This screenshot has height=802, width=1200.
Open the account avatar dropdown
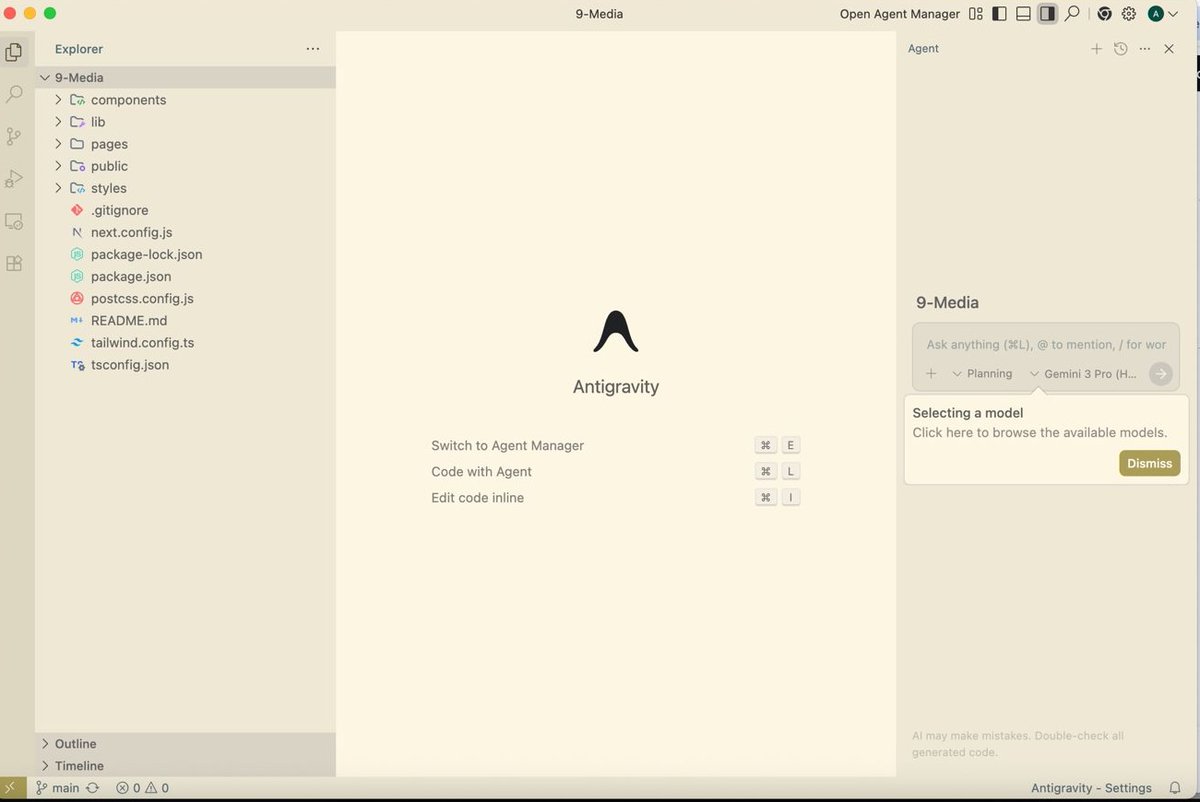pyautogui.click(x=1163, y=14)
